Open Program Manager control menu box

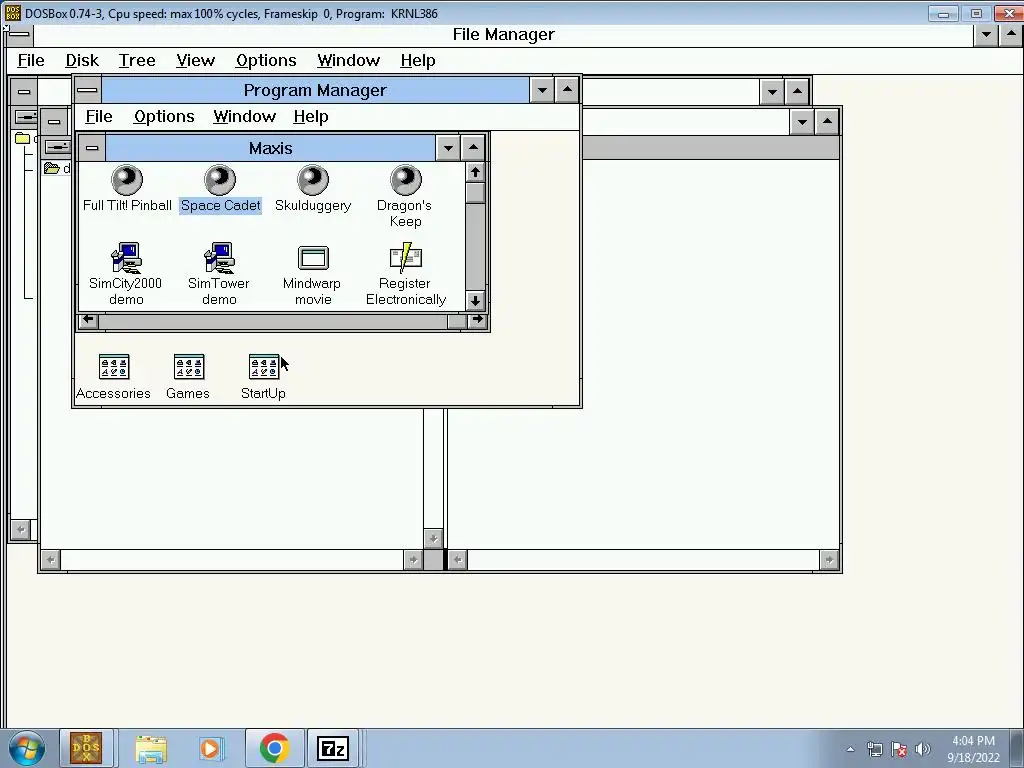(x=88, y=90)
